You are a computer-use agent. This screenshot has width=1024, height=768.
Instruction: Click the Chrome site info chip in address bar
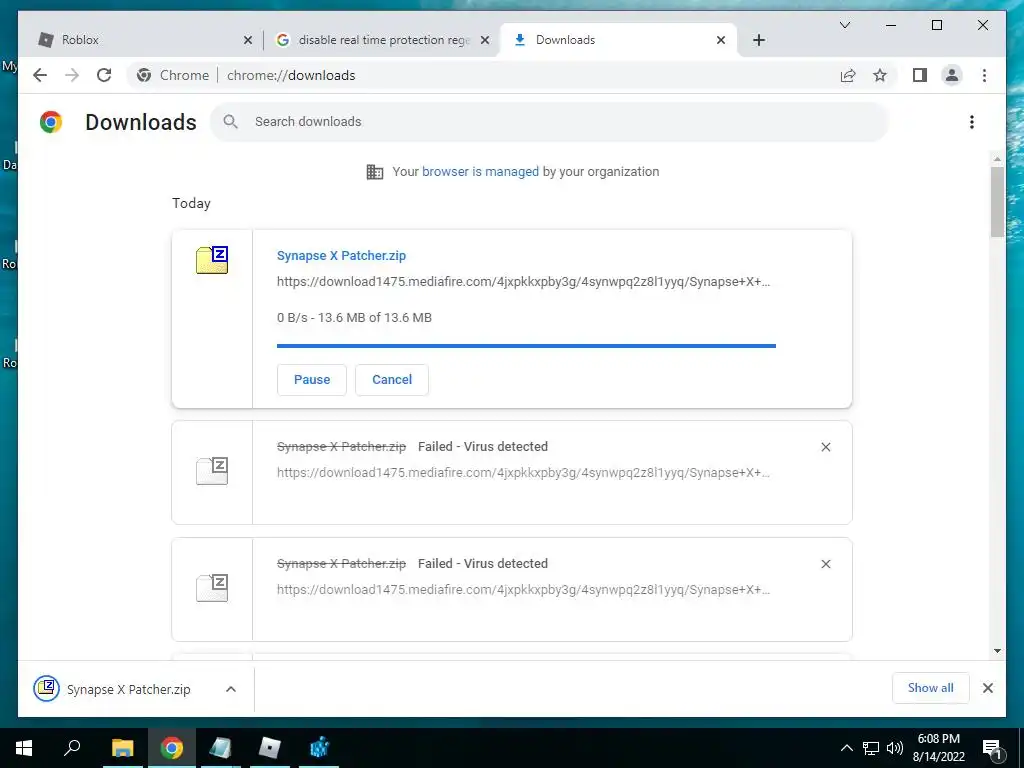(172, 75)
